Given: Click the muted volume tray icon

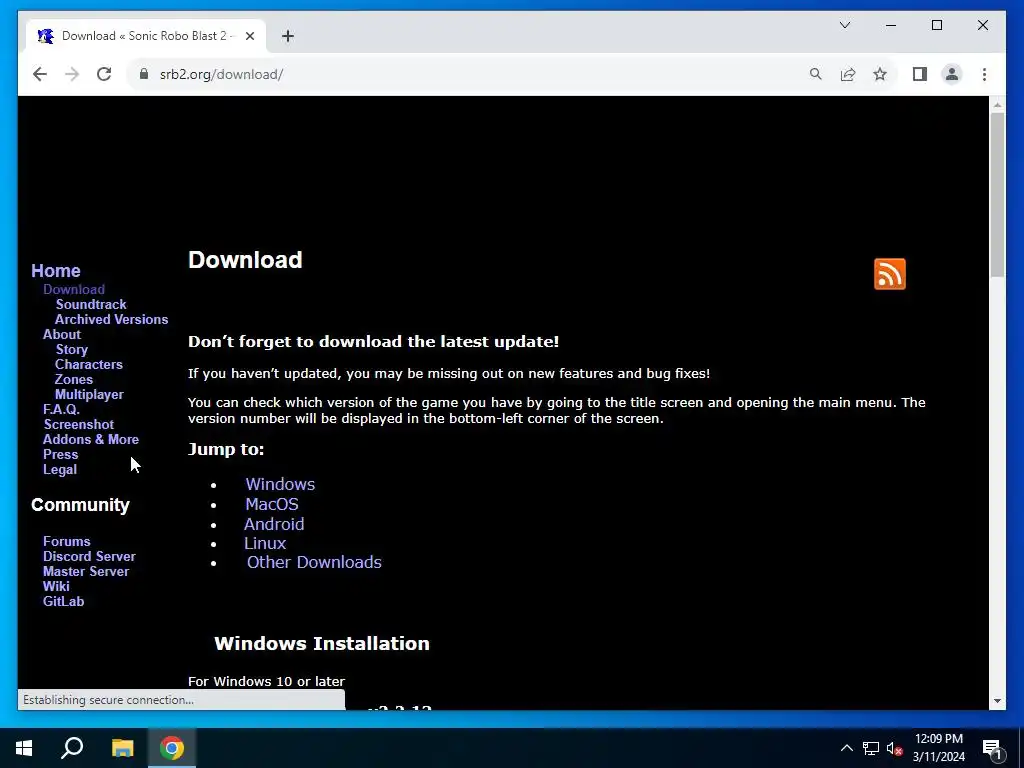Looking at the screenshot, I should [x=895, y=748].
